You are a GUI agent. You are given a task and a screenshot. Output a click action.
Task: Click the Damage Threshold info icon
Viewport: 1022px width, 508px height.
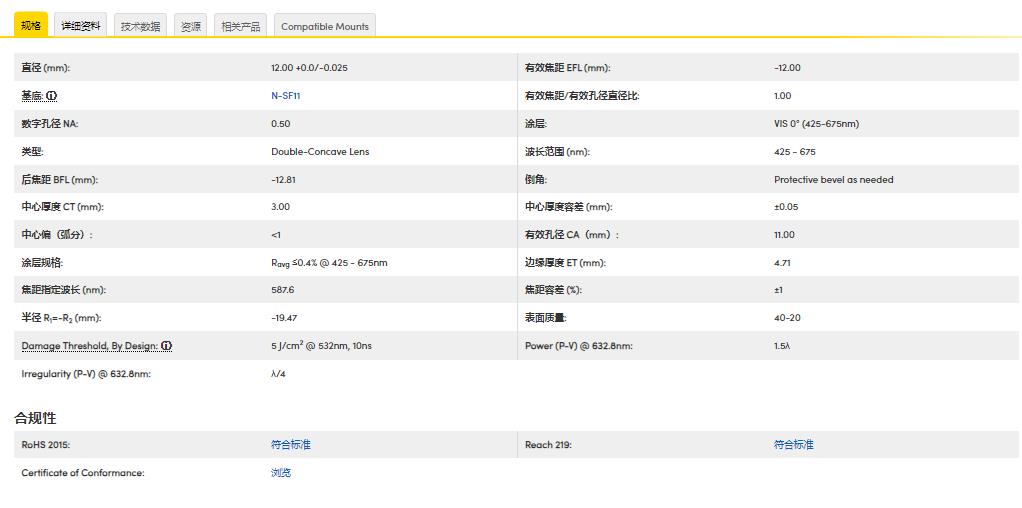pos(166,346)
